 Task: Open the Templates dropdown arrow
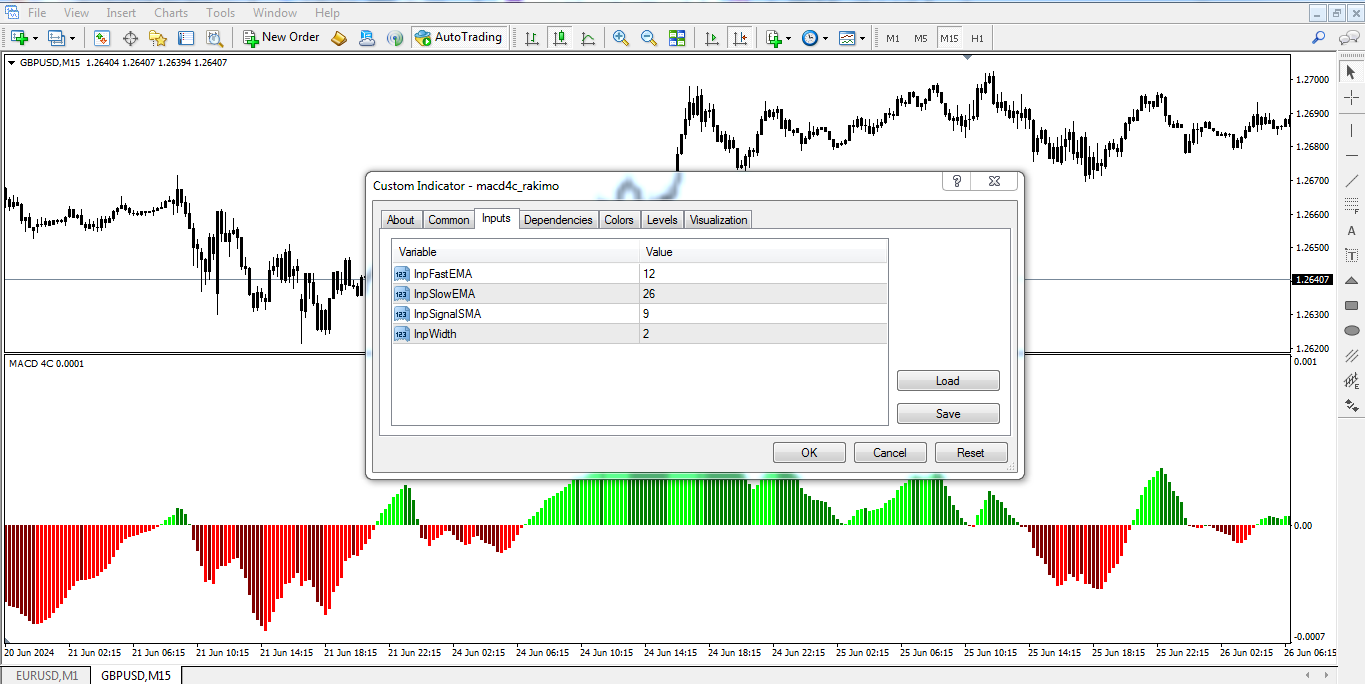pos(862,37)
